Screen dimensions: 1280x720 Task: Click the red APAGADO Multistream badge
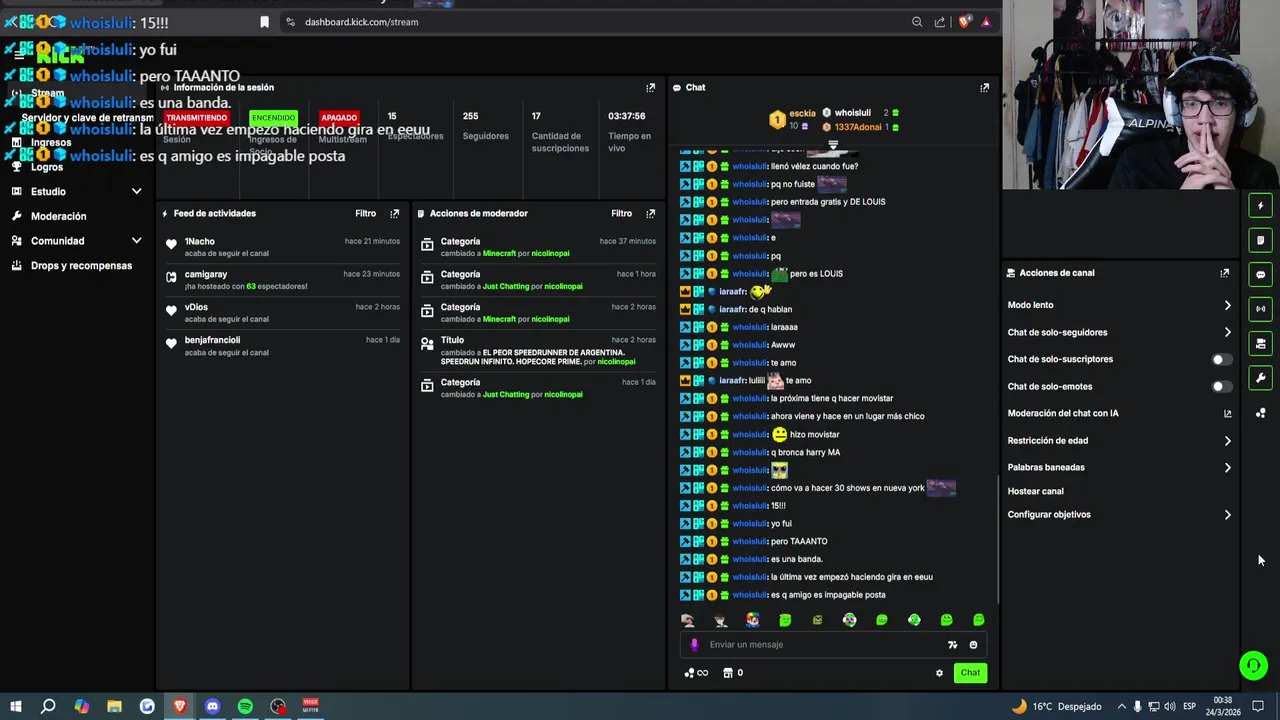tap(339, 118)
